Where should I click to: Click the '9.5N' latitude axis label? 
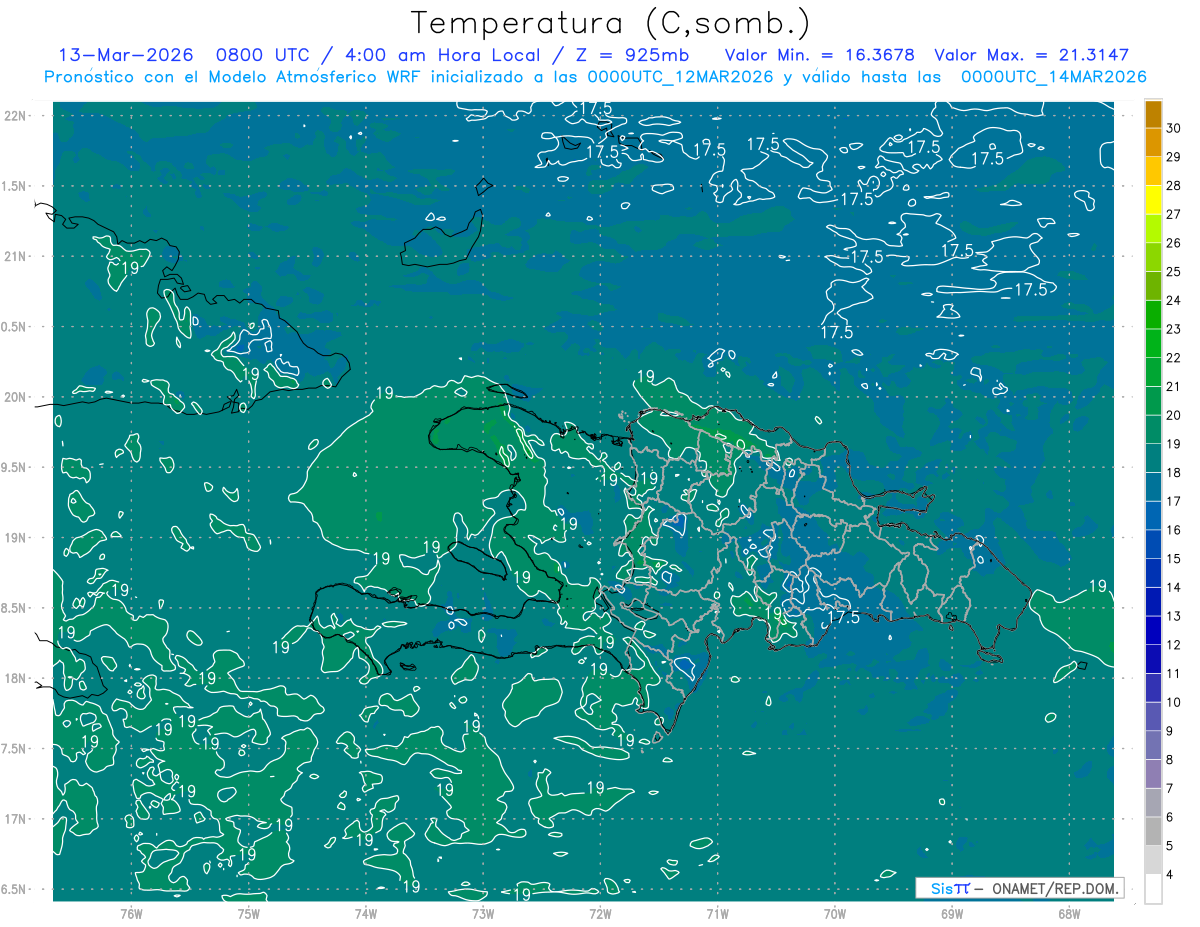point(15,467)
